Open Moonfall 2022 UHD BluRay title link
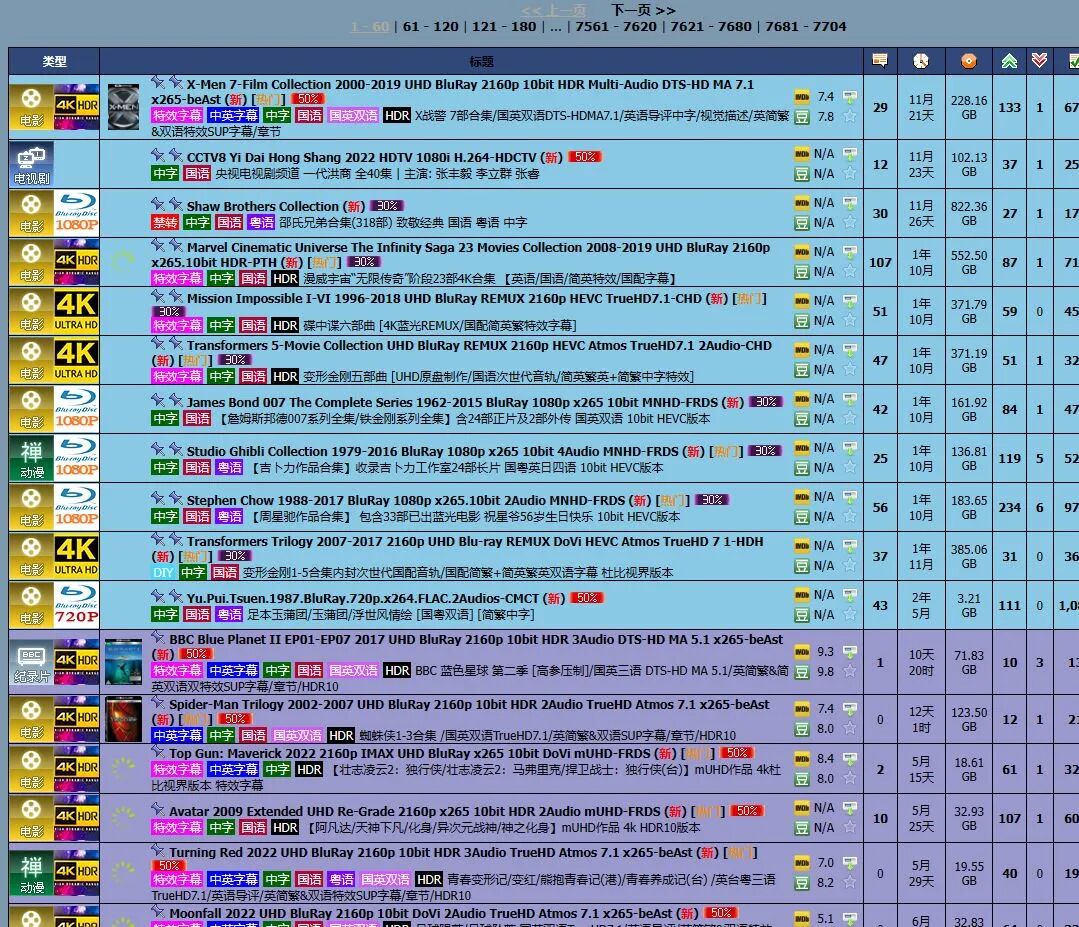1079x927 pixels. coord(420,913)
